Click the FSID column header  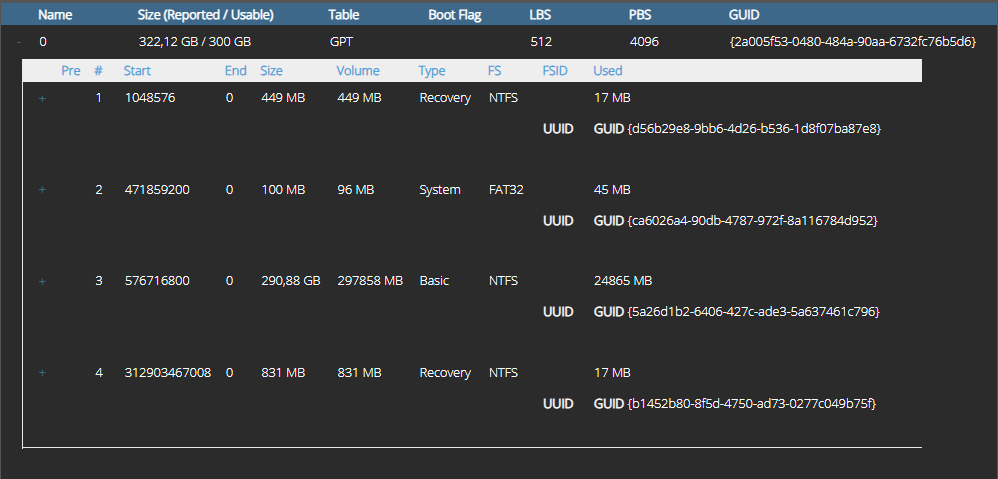[555, 71]
